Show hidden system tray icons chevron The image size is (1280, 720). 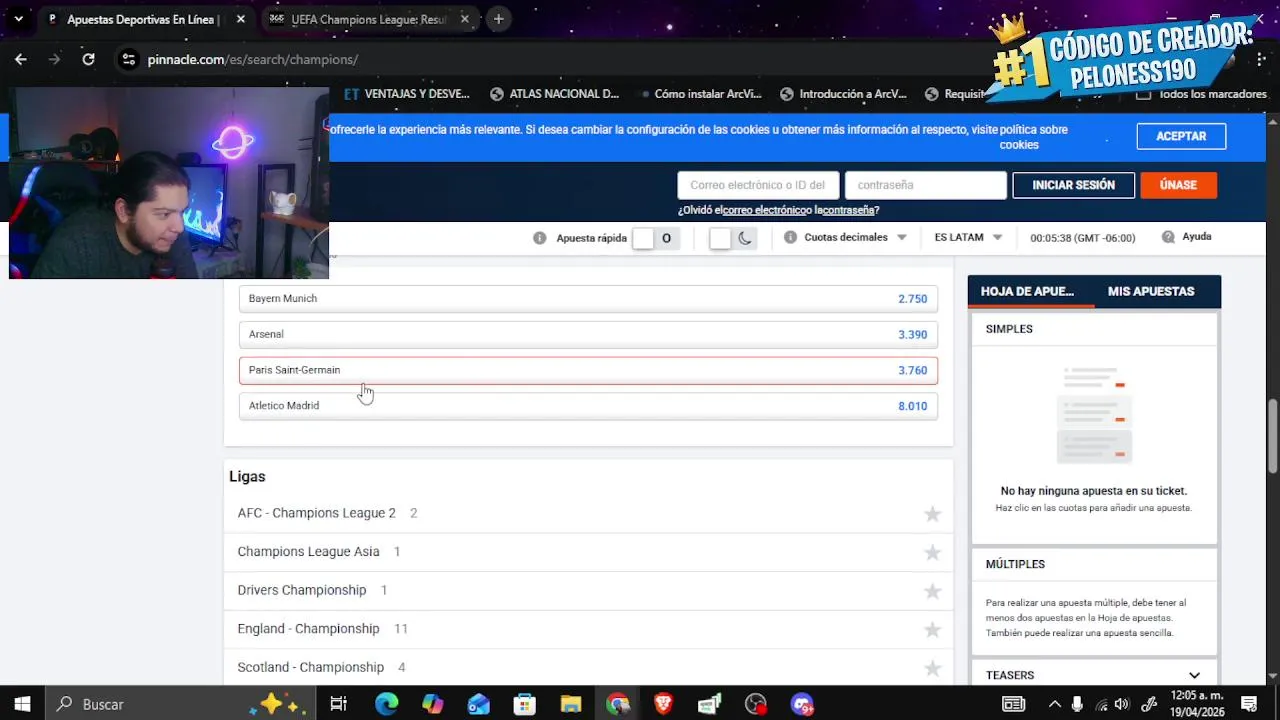(1055, 704)
